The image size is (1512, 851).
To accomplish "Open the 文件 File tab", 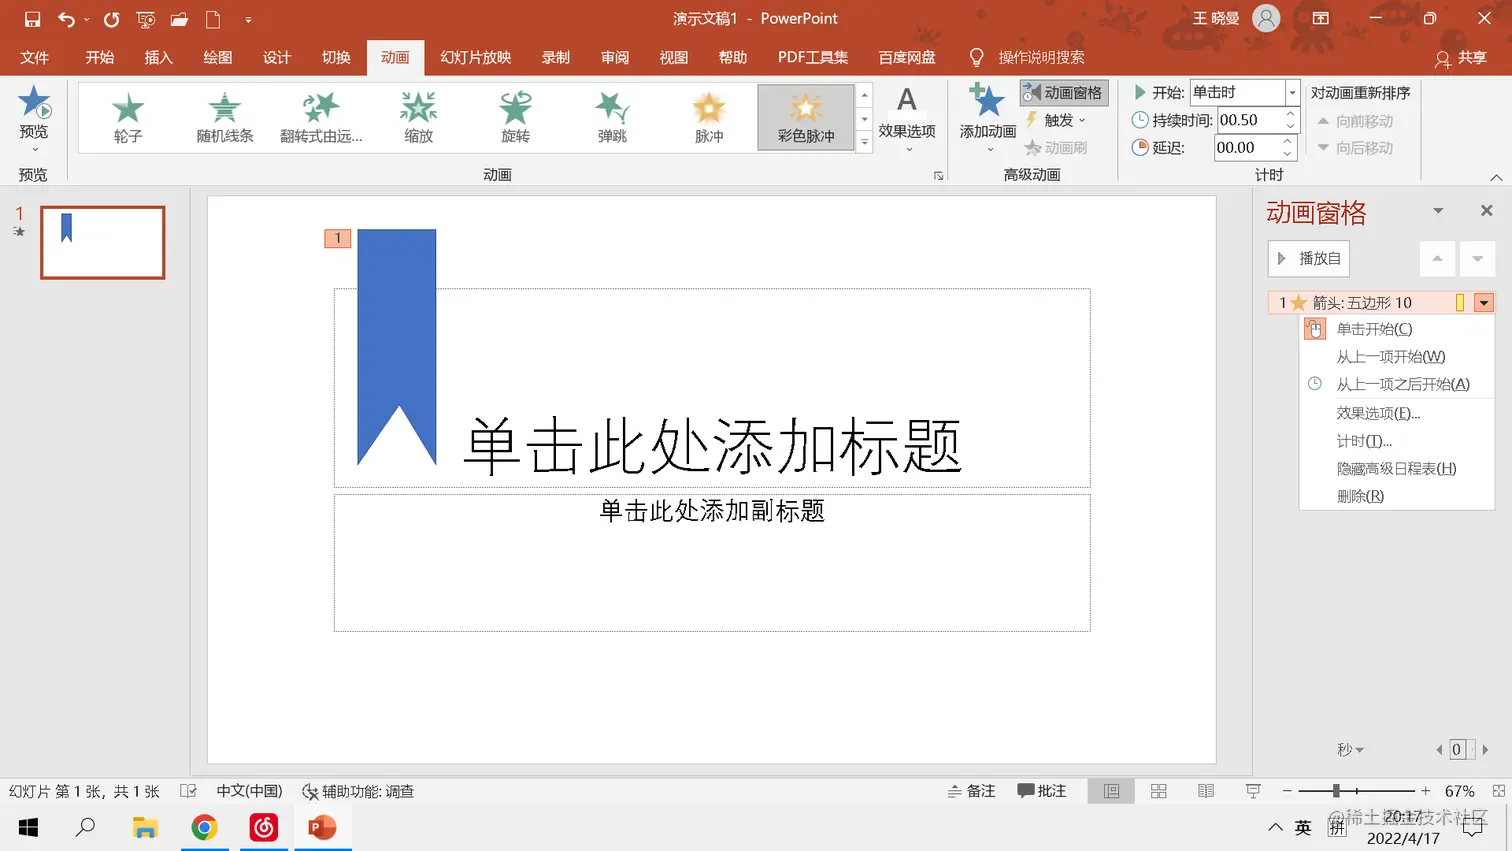I will [x=35, y=57].
